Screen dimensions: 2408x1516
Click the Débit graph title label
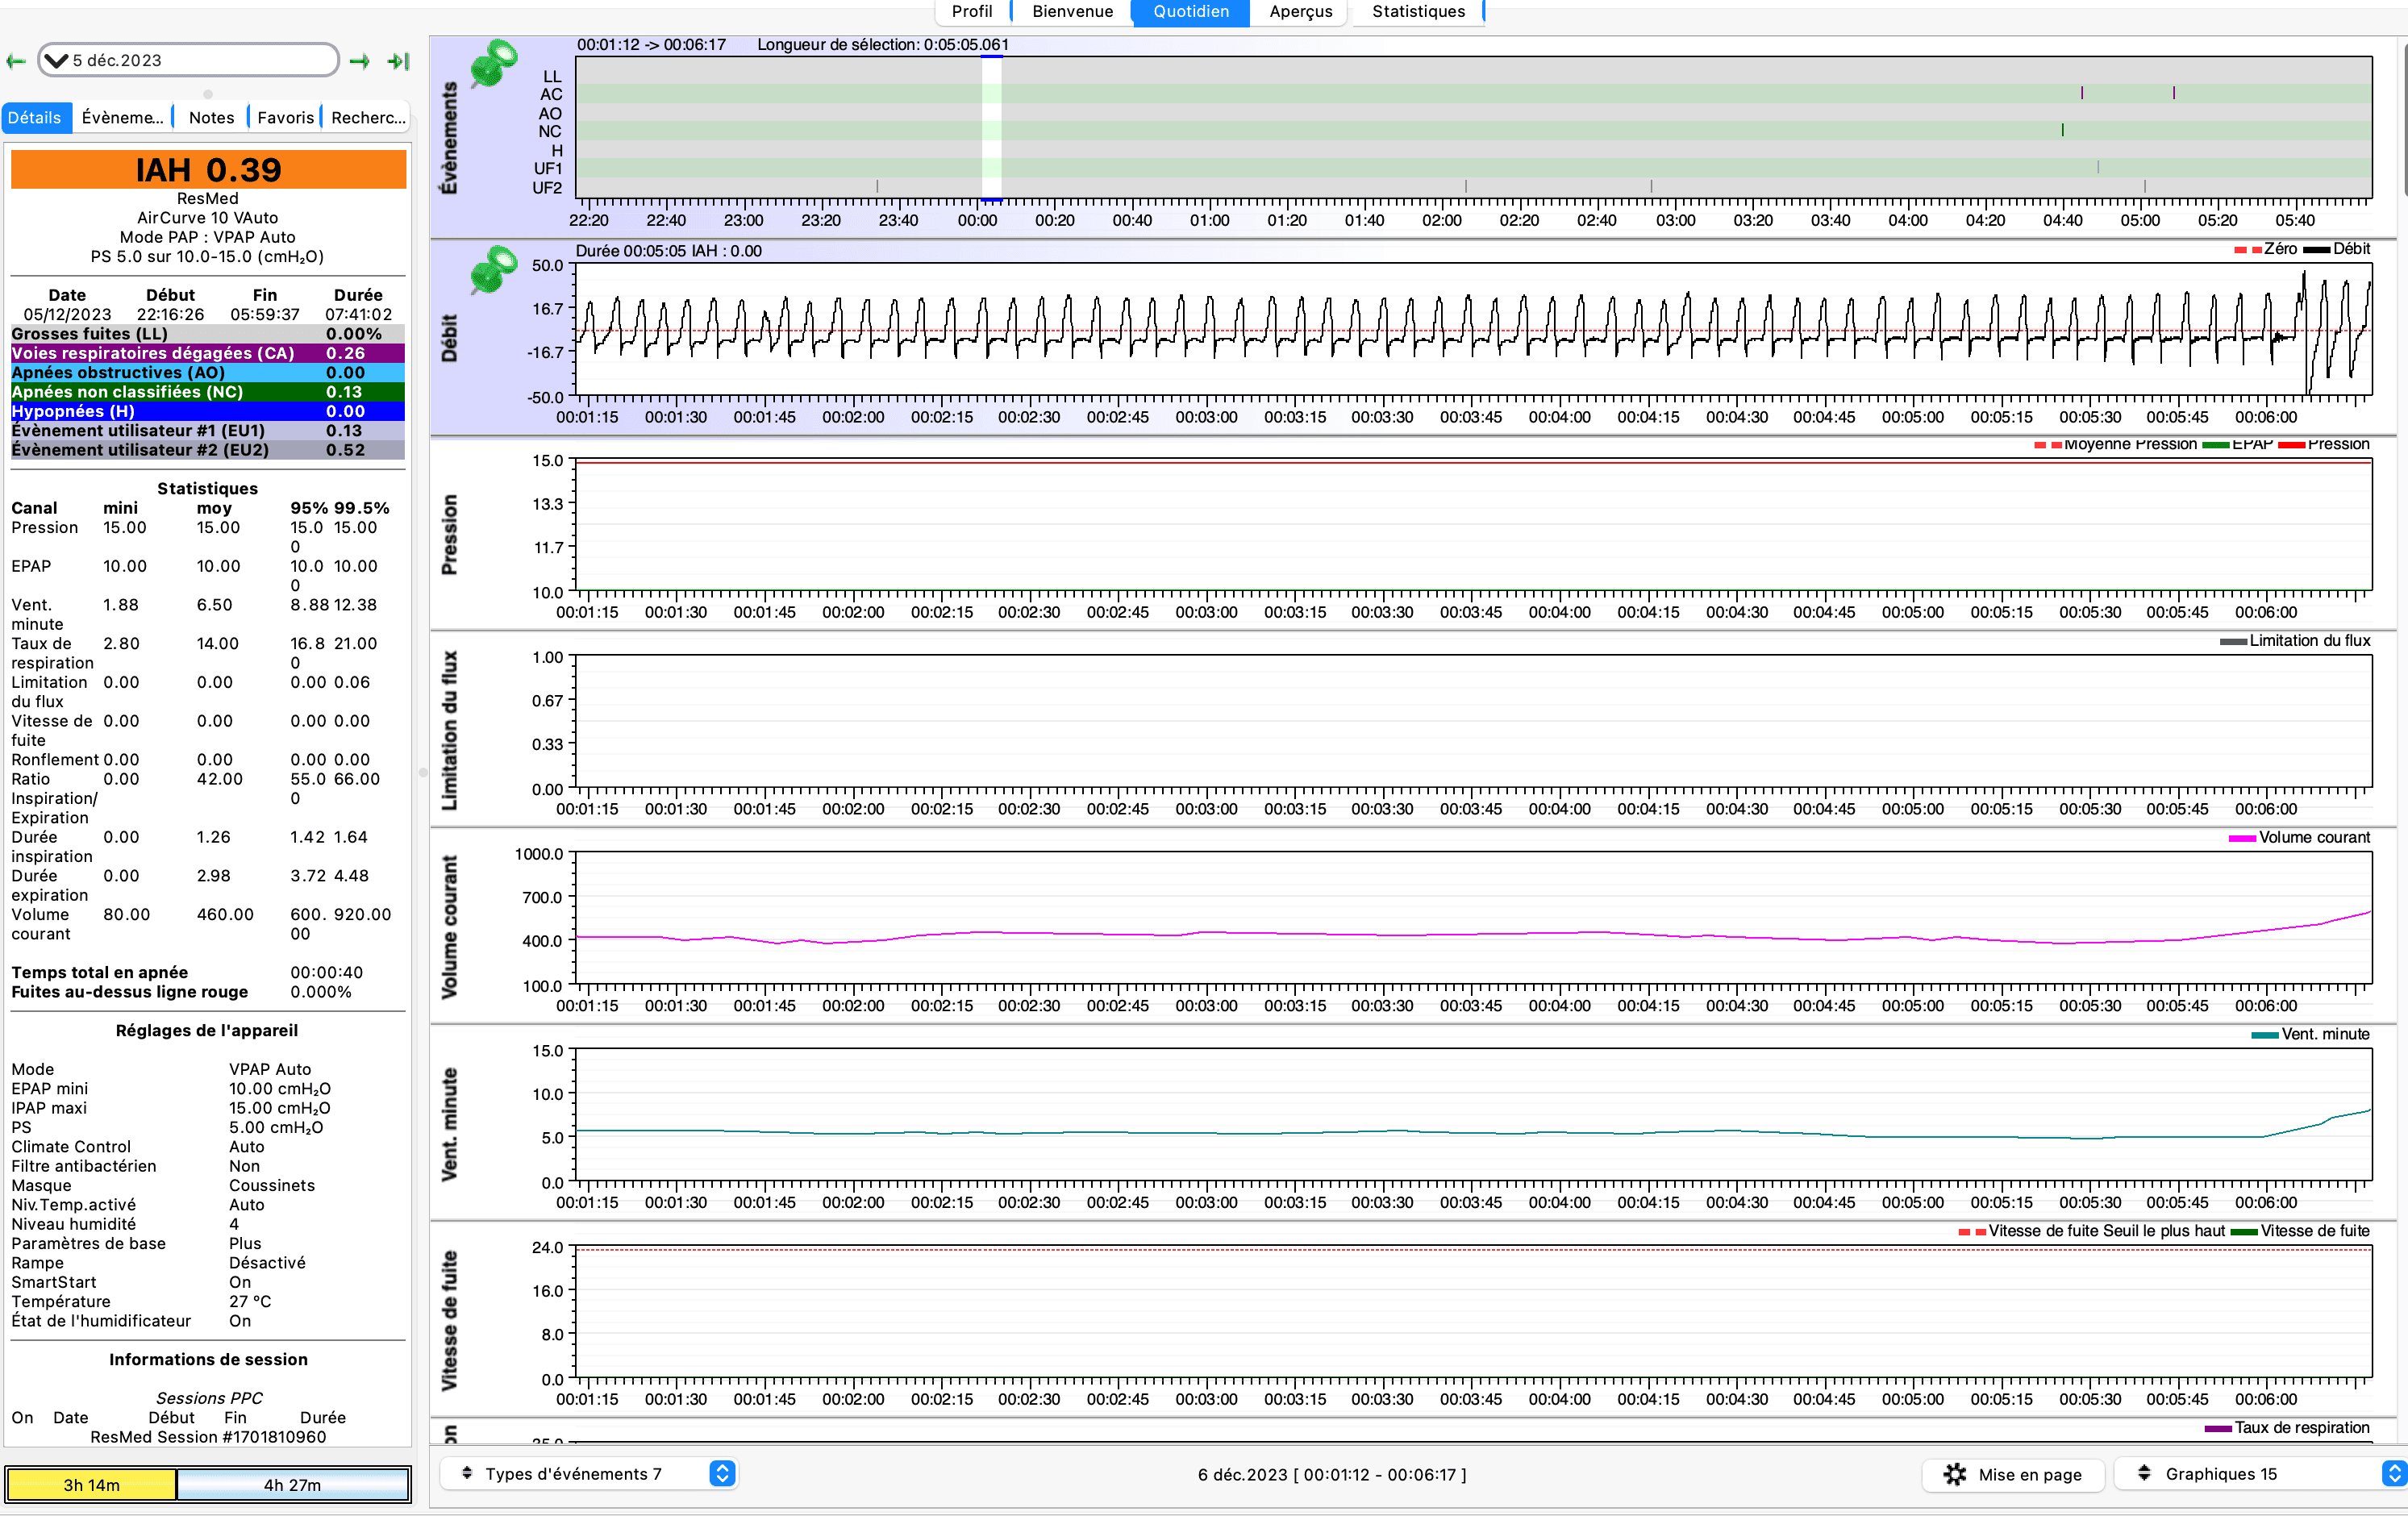pos(449,338)
